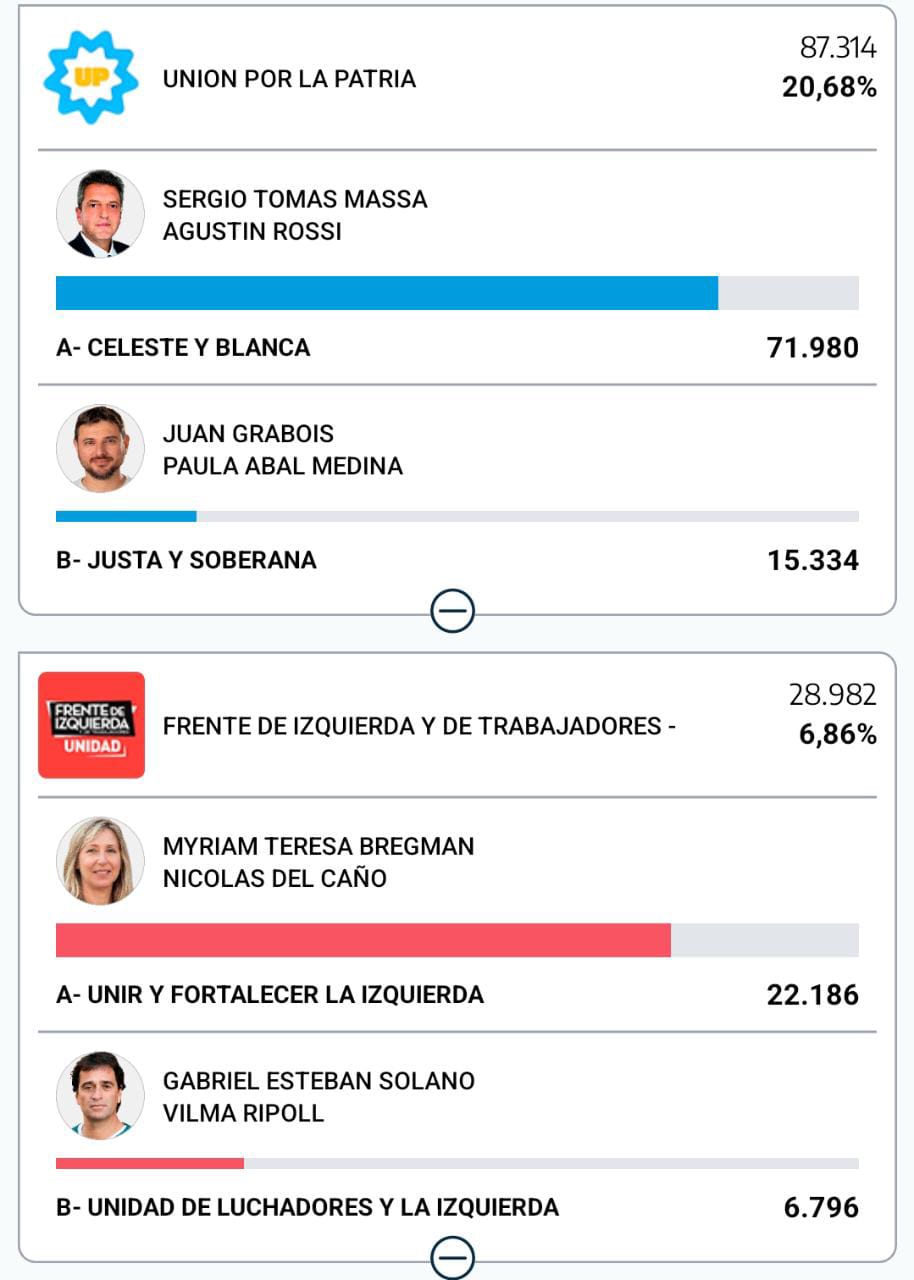
Task: Click the 6,86% party percentage
Action: [x=837, y=735]
